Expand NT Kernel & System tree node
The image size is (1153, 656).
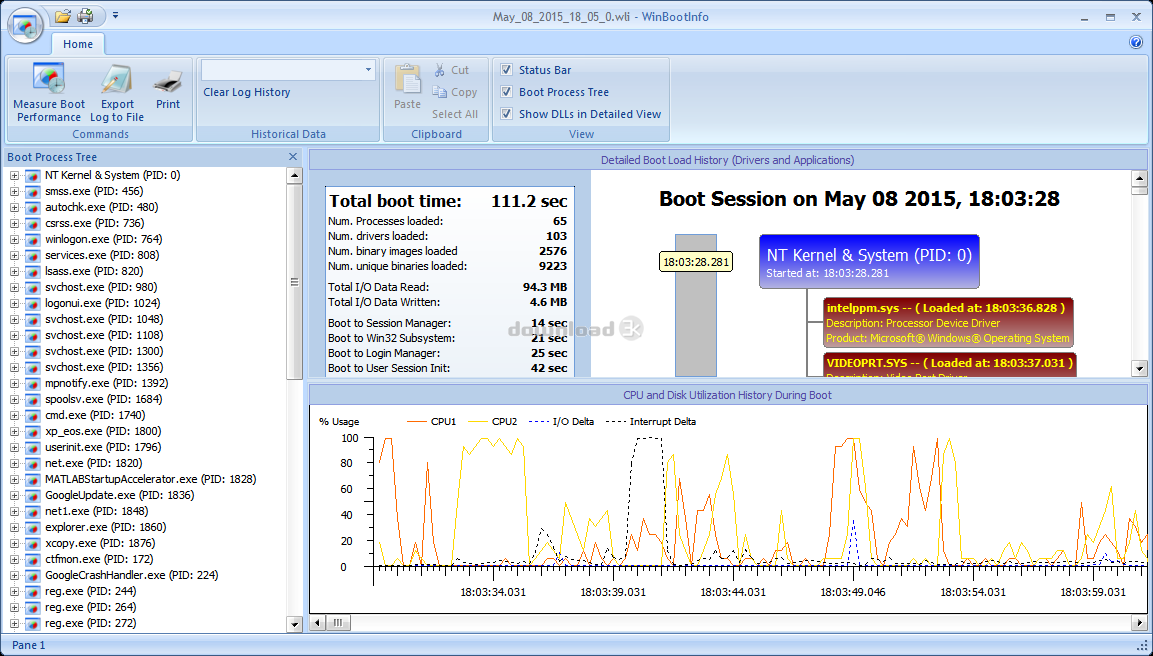(x=14, y=176)
